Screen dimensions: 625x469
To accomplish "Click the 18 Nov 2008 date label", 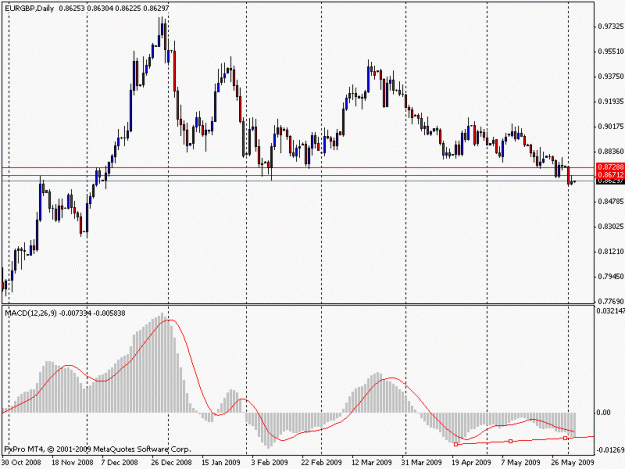I will 72,462.
